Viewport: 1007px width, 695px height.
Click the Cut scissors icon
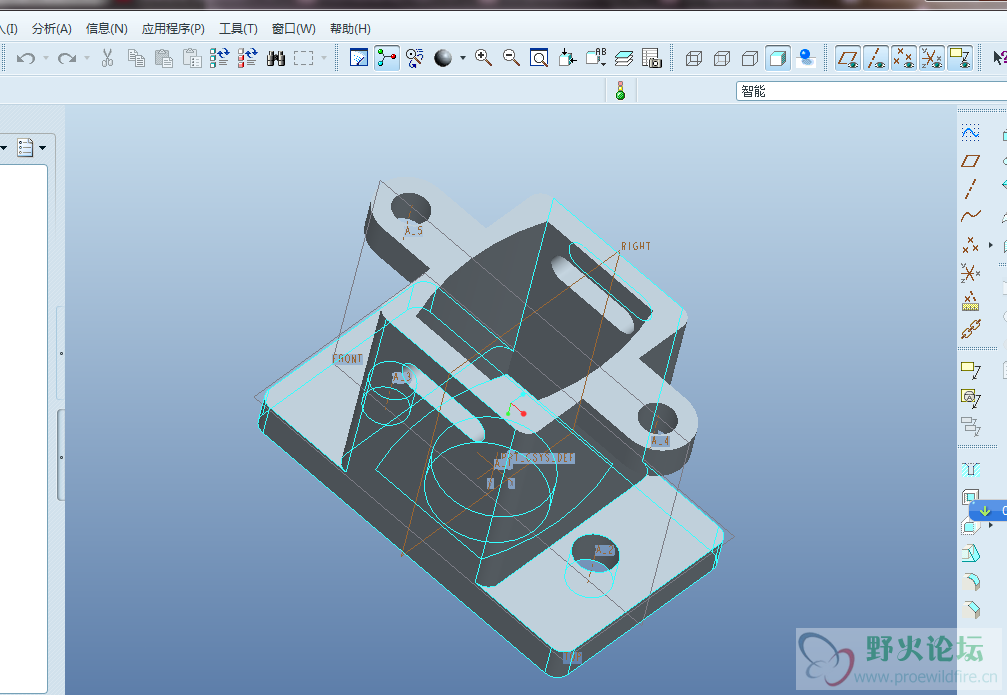coord(107,58)
